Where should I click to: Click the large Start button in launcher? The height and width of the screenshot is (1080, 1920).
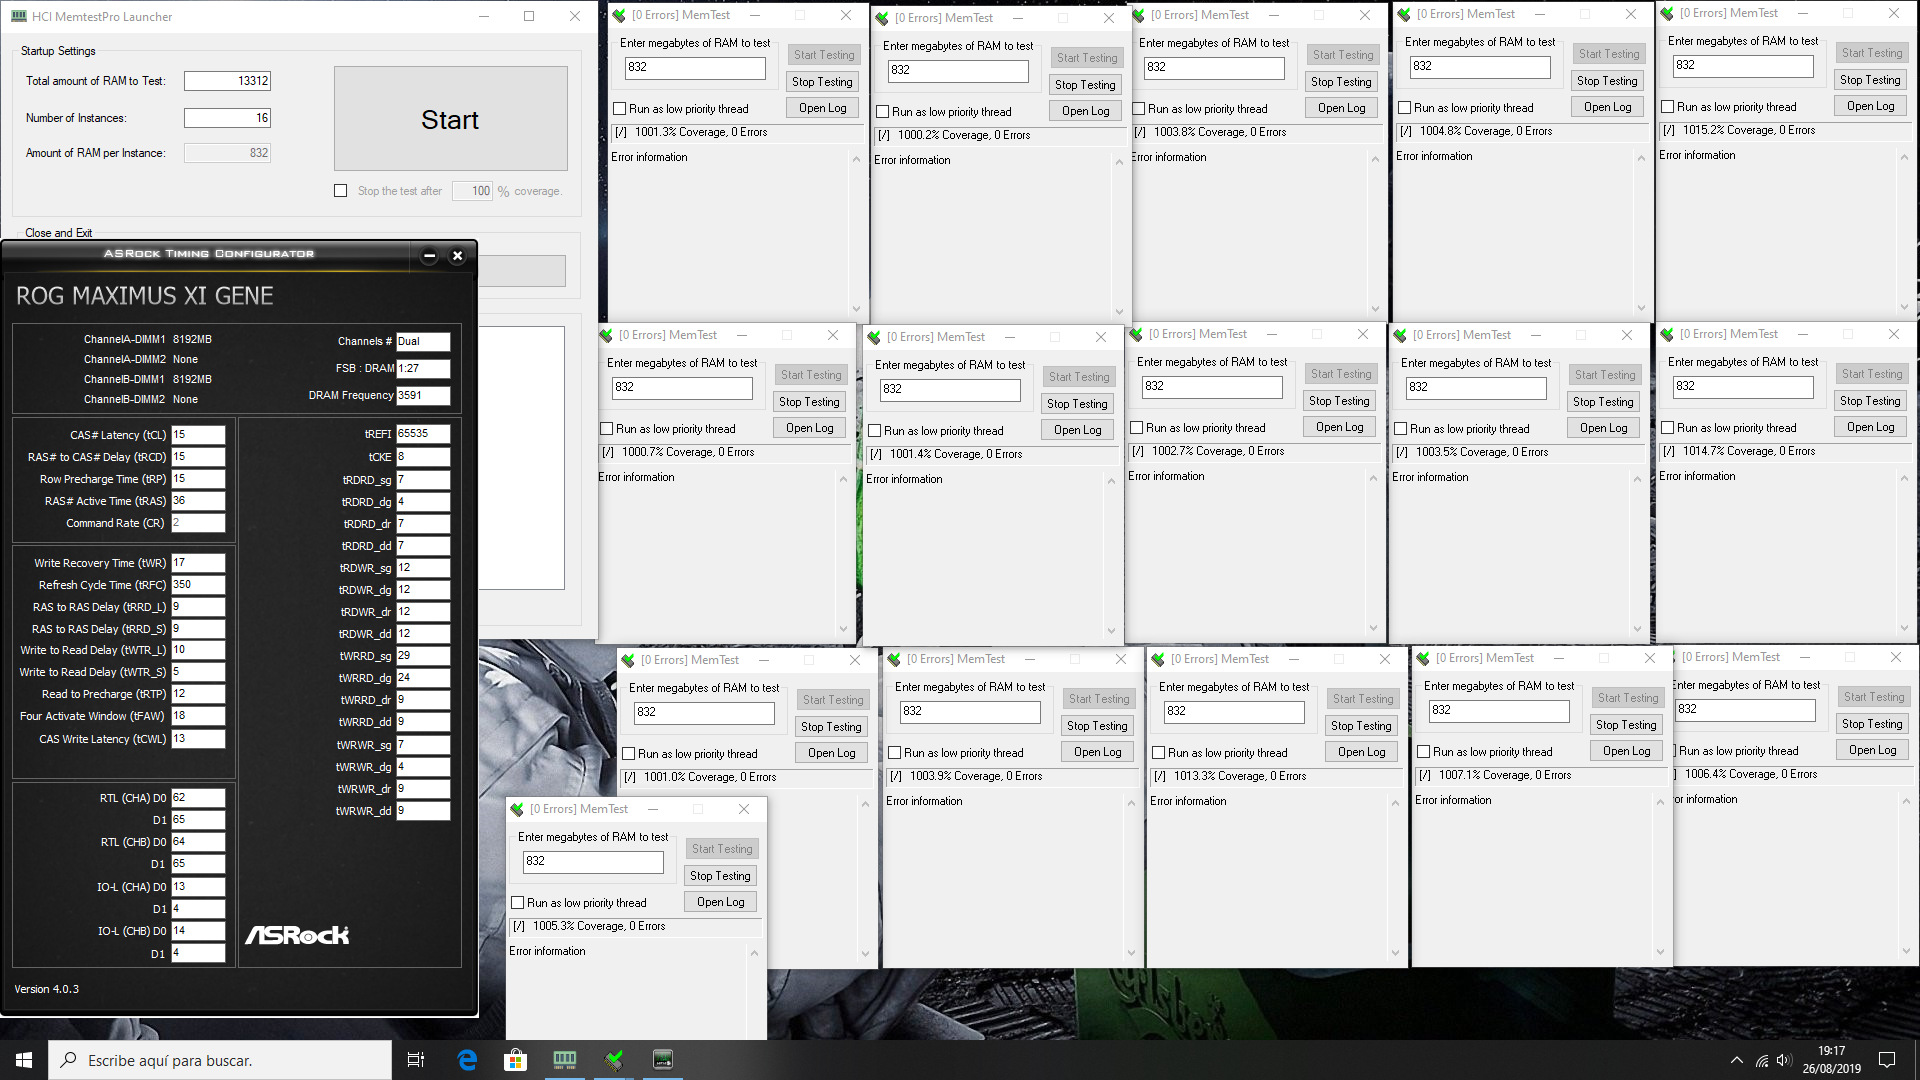pyautogui.click(x=450, y=119)
